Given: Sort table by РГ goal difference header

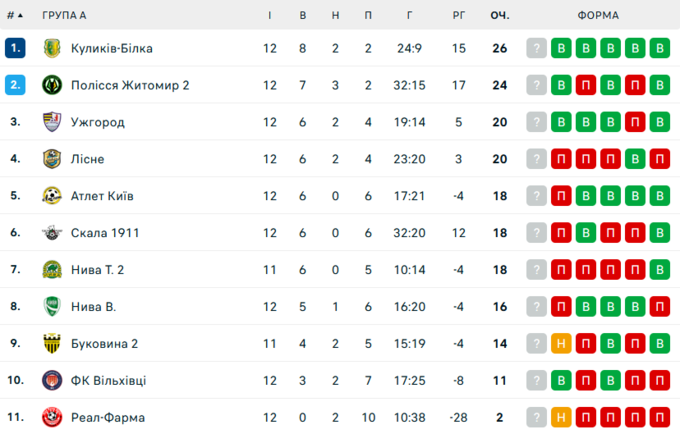Looking at the screenshot, I should tap(459, 15).
